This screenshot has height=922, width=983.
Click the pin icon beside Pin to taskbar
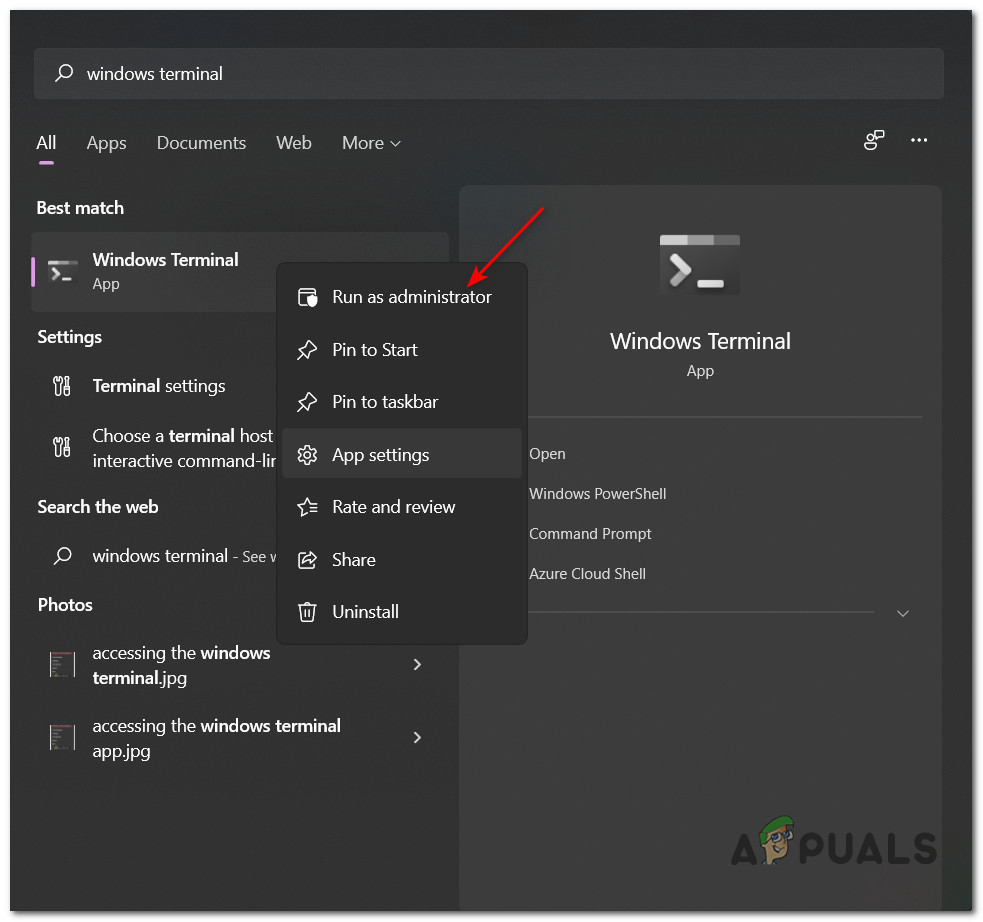pyautogui.click(x=307, y=402)
